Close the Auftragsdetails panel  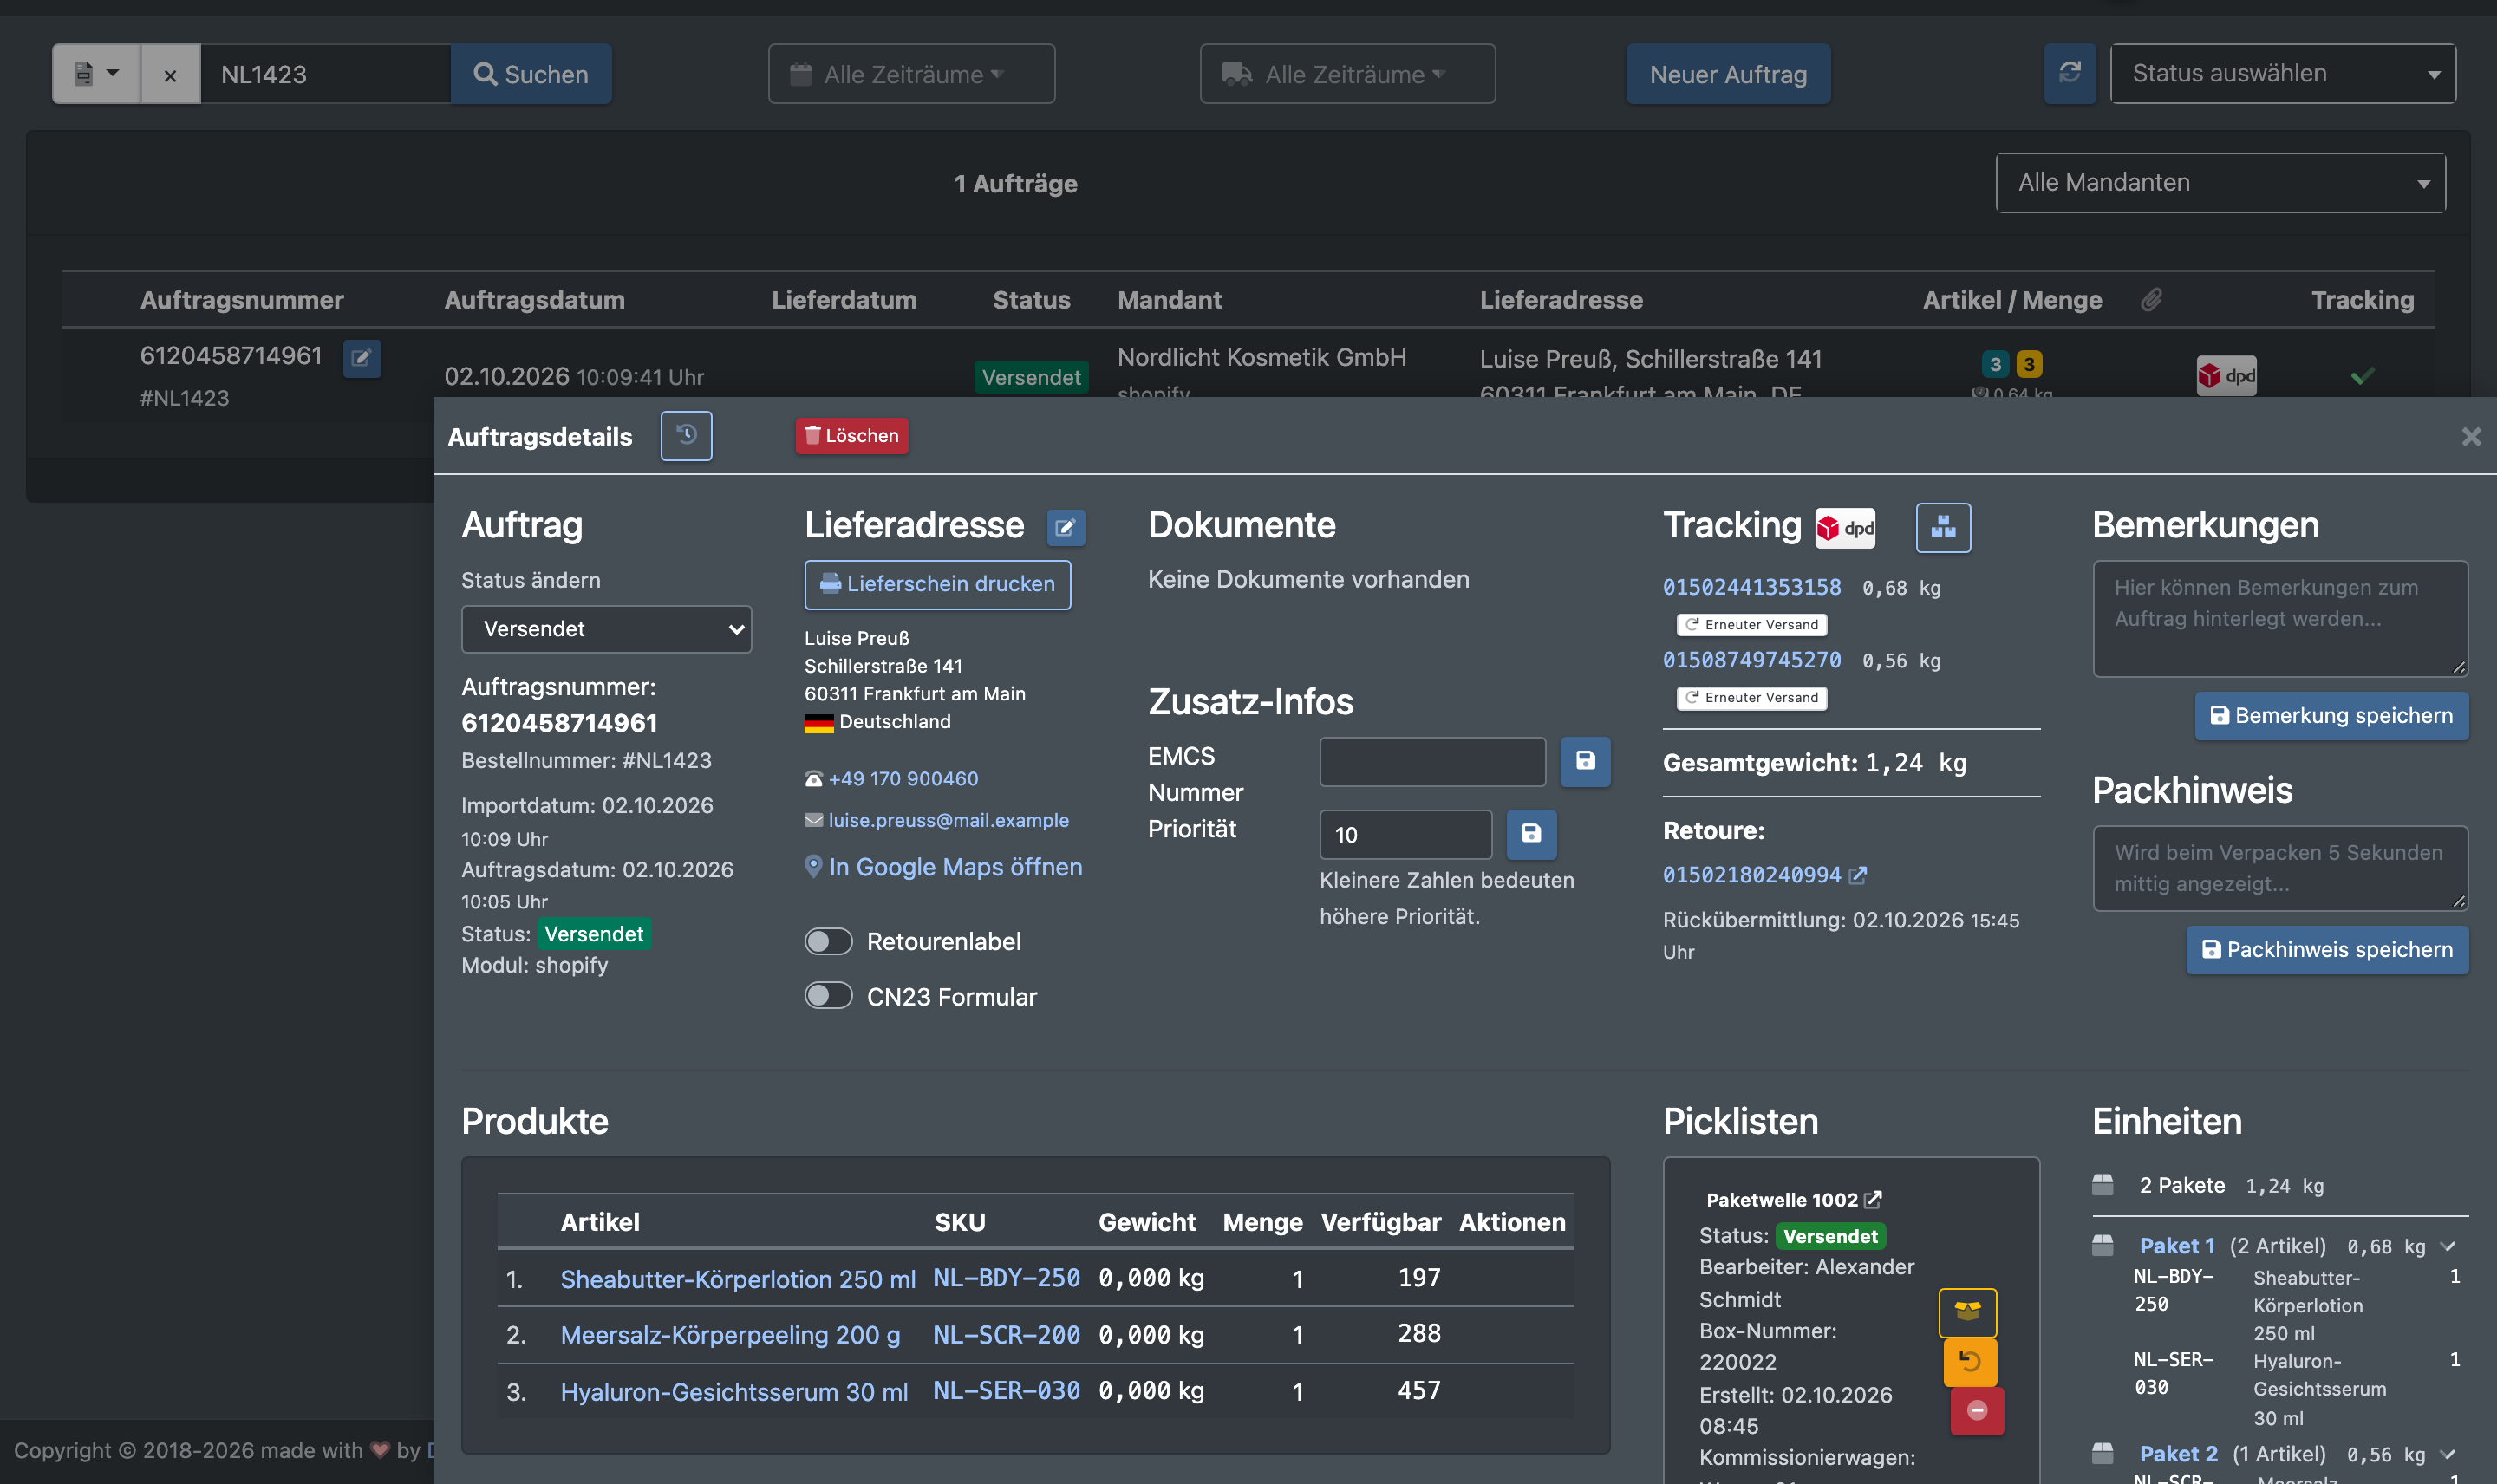(x=2470, y=436)
